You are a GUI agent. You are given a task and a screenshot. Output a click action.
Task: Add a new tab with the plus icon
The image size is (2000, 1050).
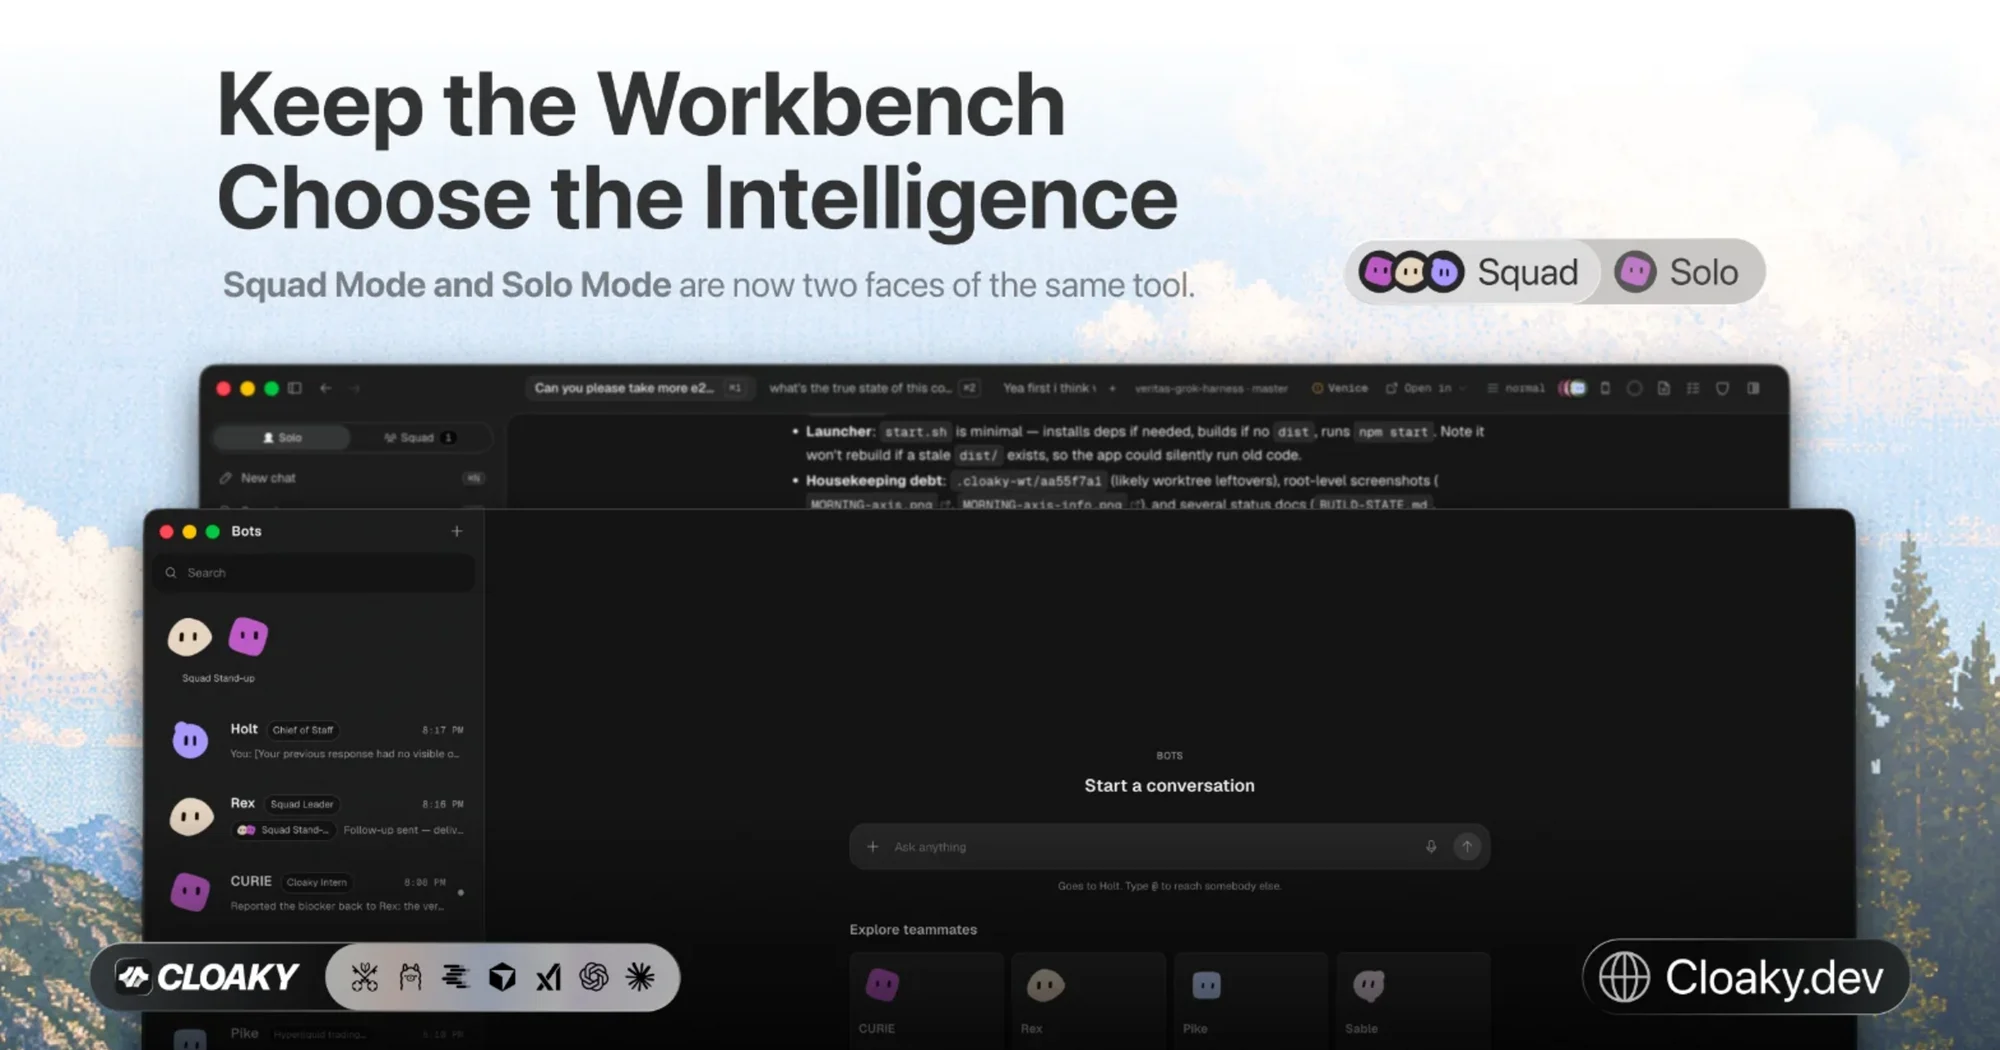[1112, 388]
